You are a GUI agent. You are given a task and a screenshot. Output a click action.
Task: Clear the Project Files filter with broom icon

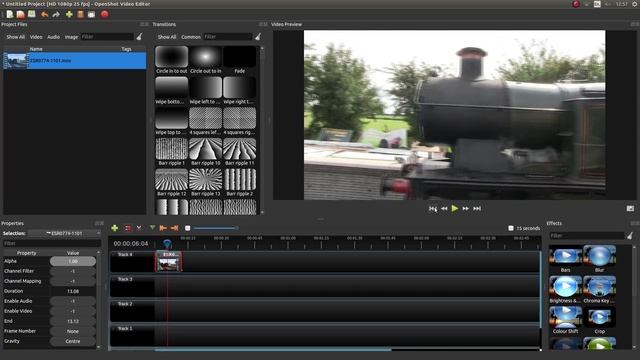[x=139, y=37]
